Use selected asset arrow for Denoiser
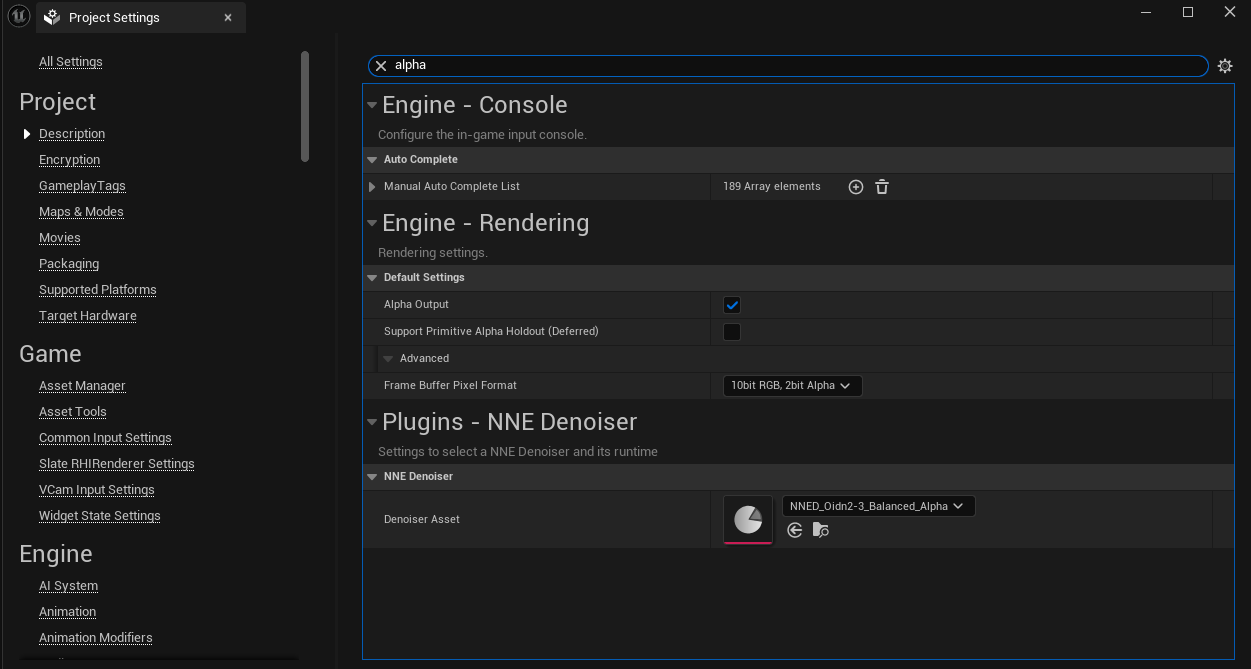This screenshot has width=1251, height=669. point(795,531)
